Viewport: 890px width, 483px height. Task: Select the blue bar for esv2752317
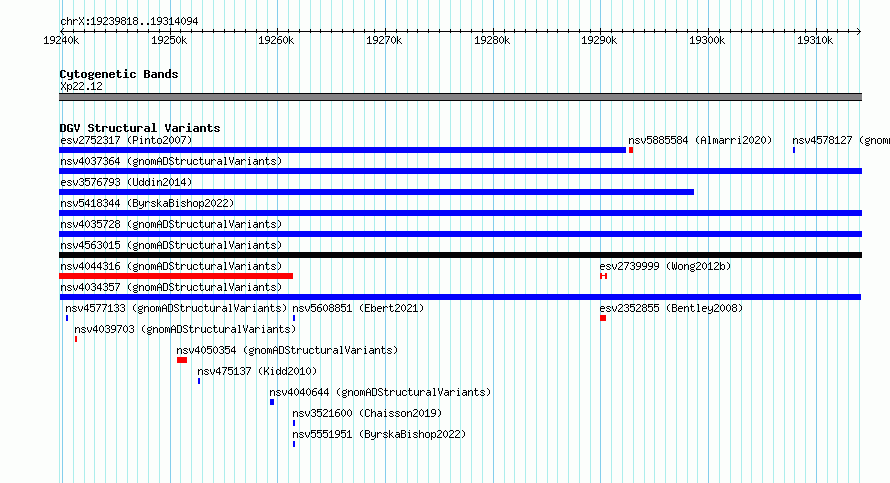point(342,150)
